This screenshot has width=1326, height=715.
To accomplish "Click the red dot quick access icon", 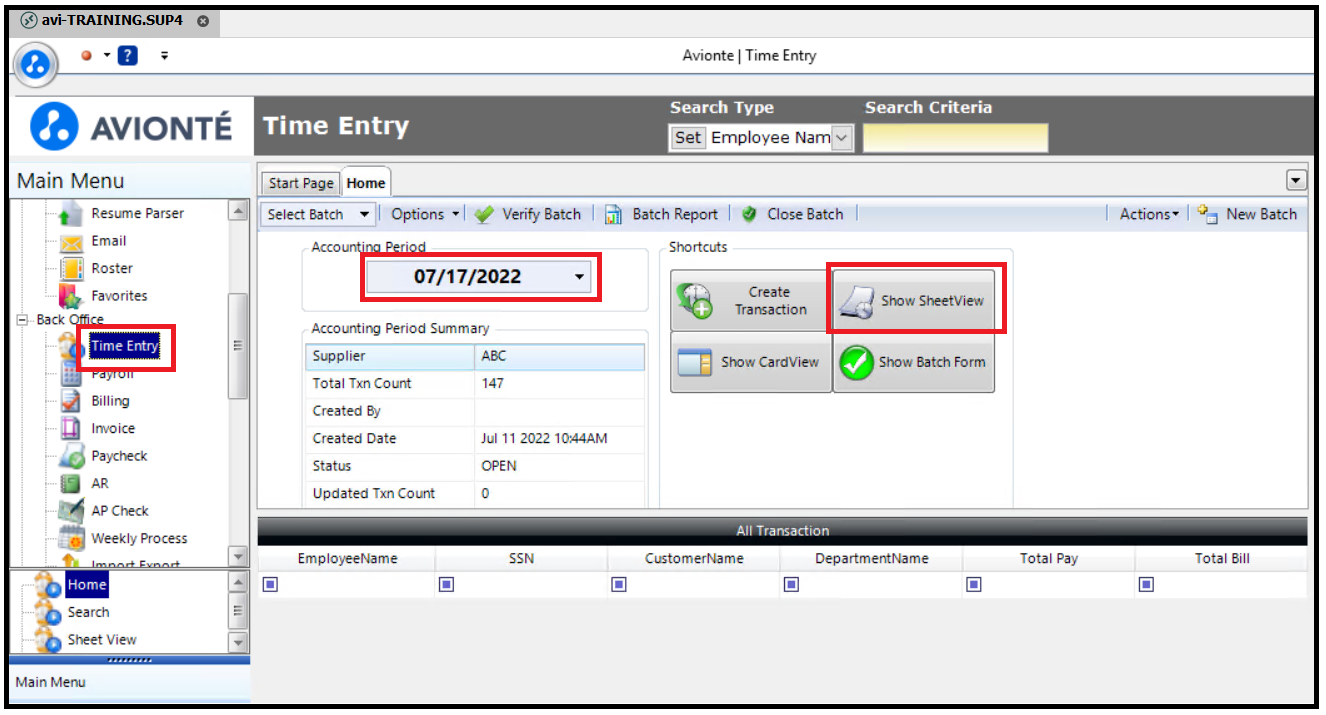I will click(87, 55).
